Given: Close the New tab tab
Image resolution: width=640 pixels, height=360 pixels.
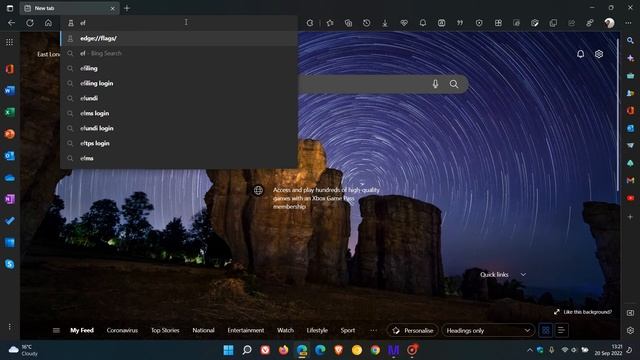Looking at the screenshot, I should tap(113, 8).
